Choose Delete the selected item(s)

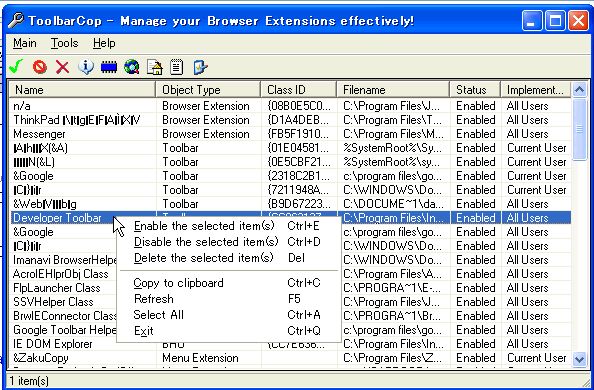228,258
